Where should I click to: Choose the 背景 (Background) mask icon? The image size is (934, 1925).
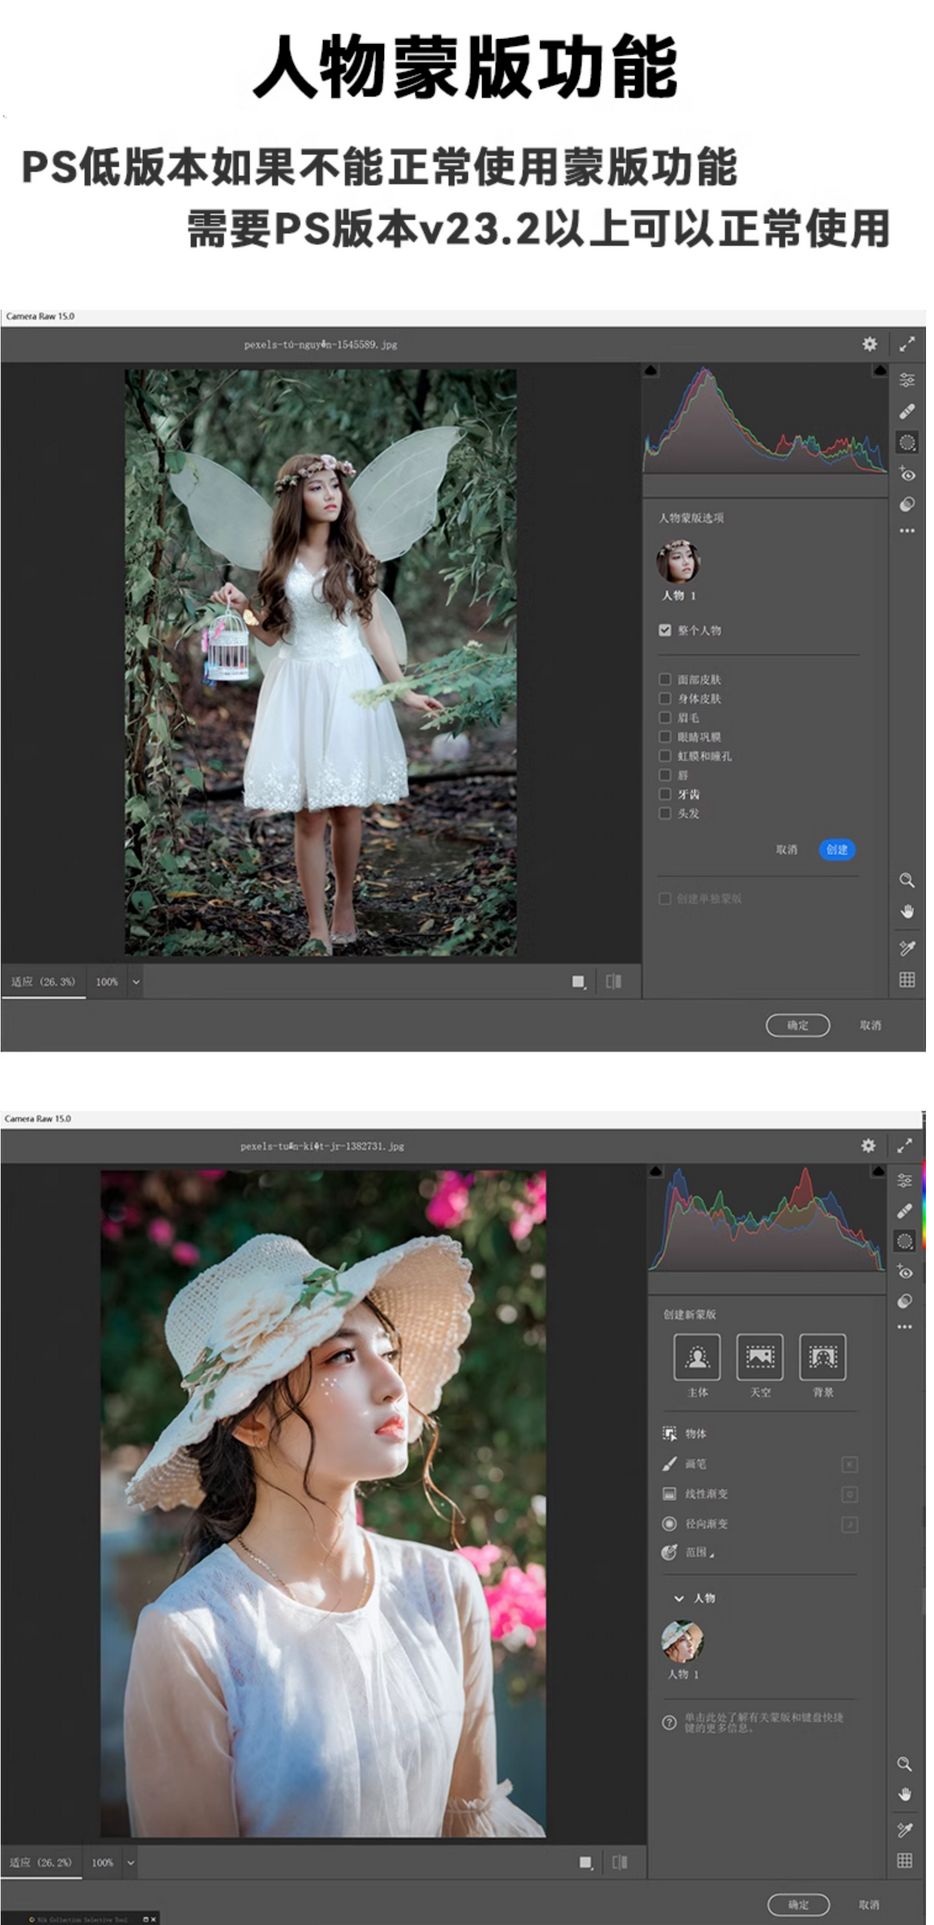point(822,1357)
